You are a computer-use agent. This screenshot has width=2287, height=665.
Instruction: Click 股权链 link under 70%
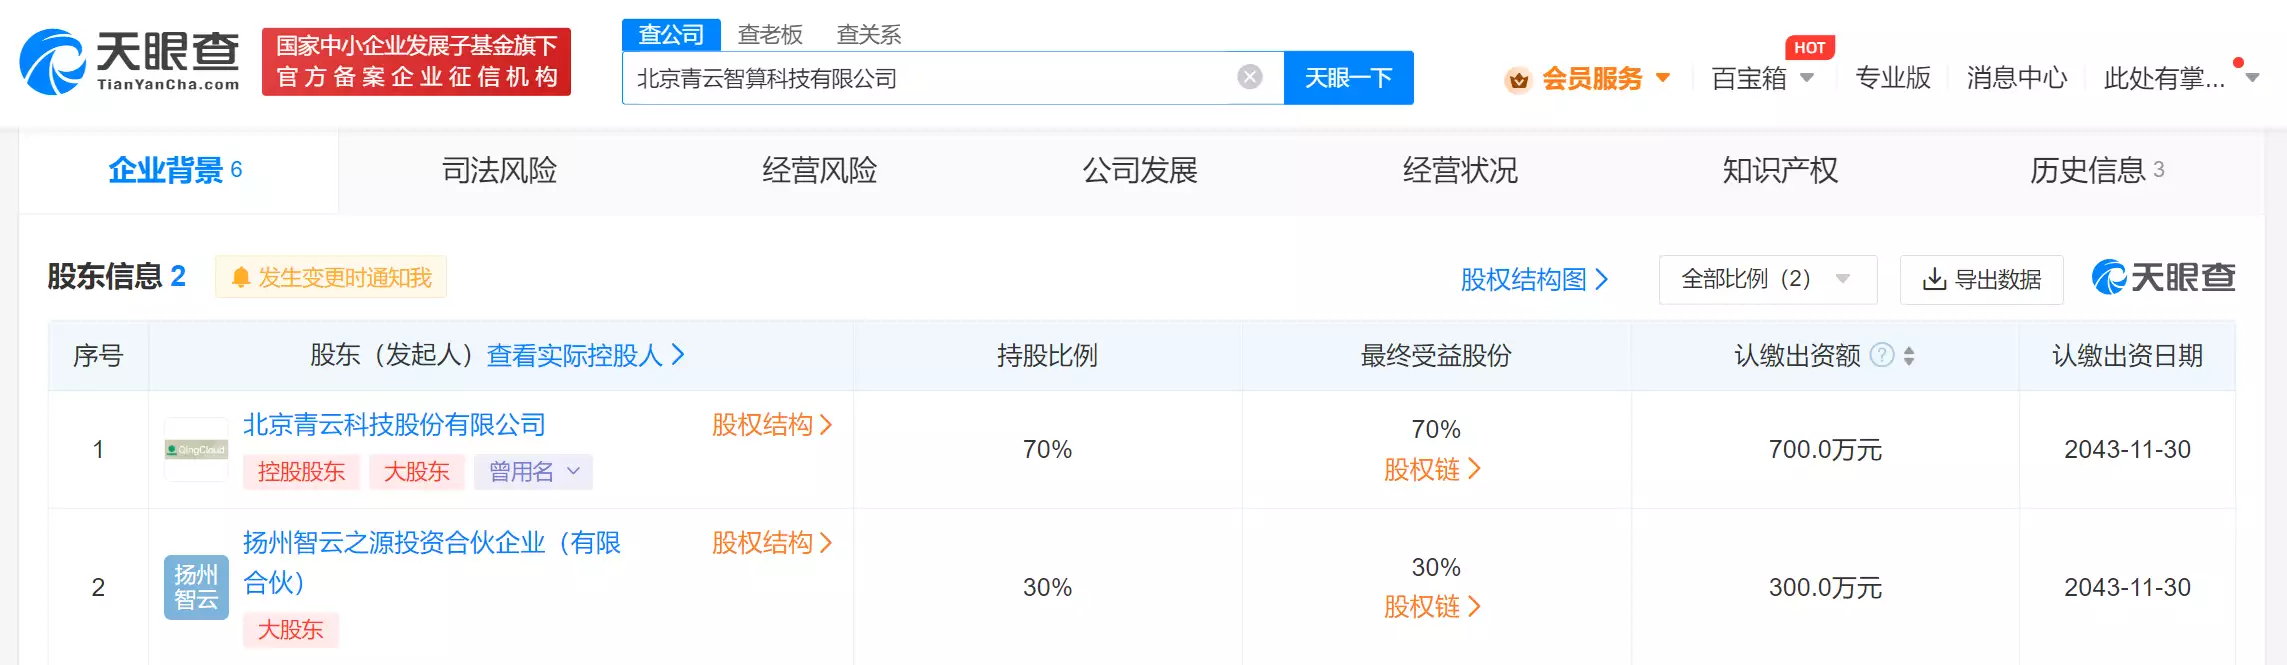pyautogui.click(x=1431, y=469)
